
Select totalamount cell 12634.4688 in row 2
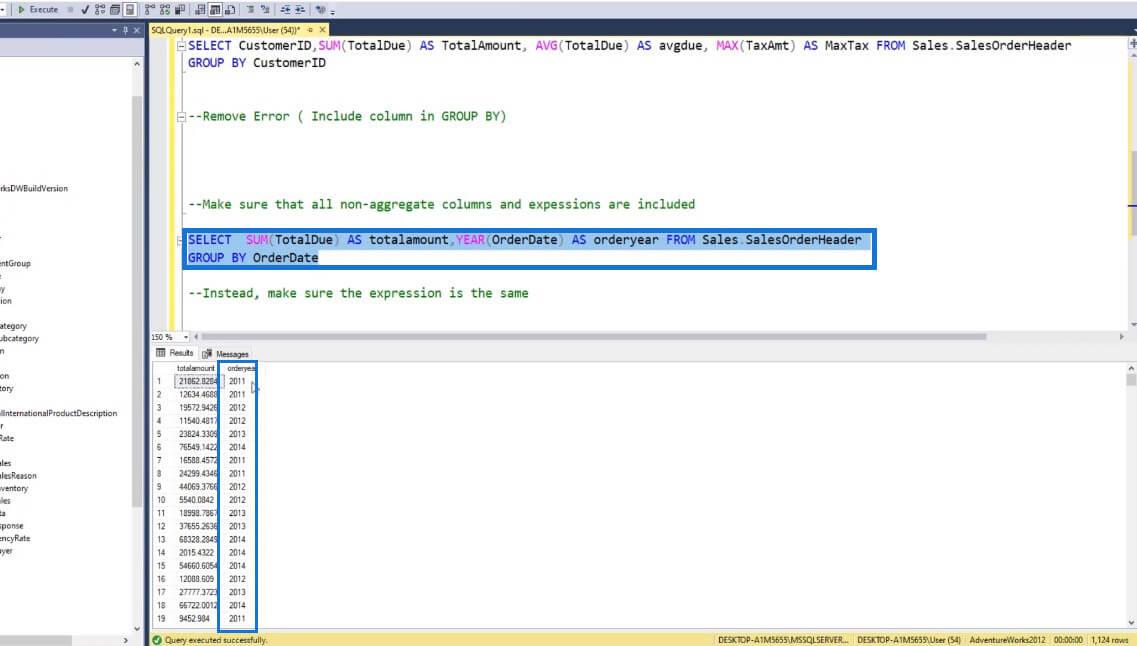point(197,394)
